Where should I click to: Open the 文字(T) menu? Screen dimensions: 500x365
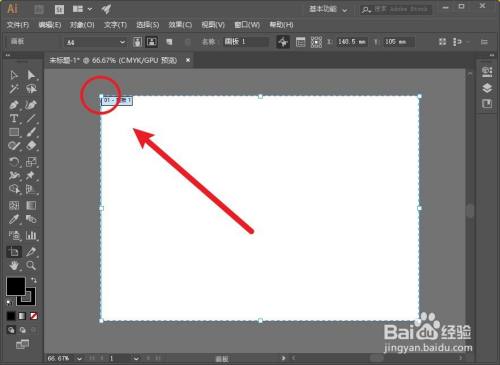(115, 25)
